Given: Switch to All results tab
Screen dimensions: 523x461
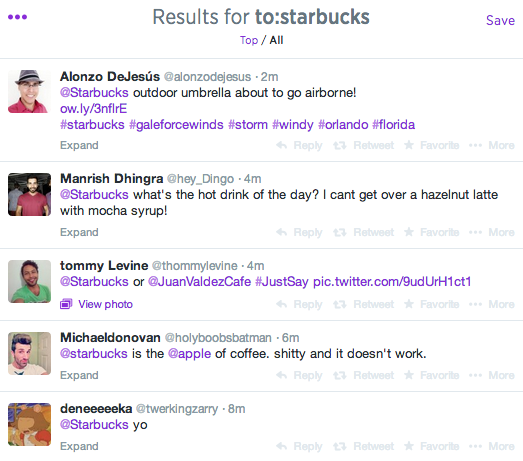Looking at the screenshot, I should tap(276, 40).
